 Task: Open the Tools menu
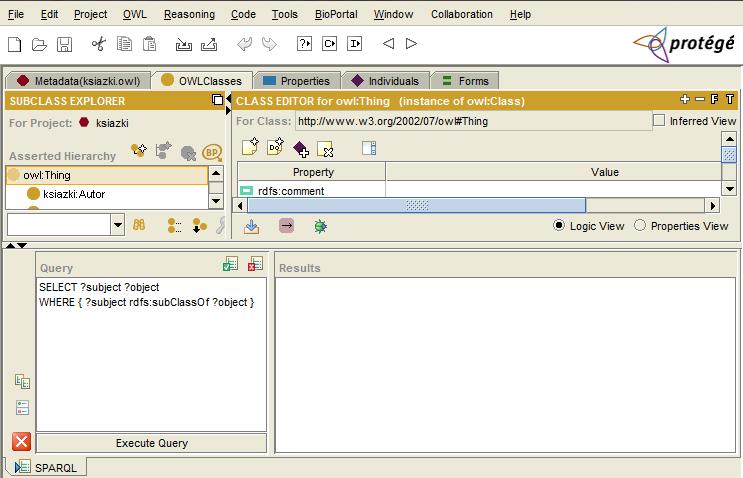(284, 14)
